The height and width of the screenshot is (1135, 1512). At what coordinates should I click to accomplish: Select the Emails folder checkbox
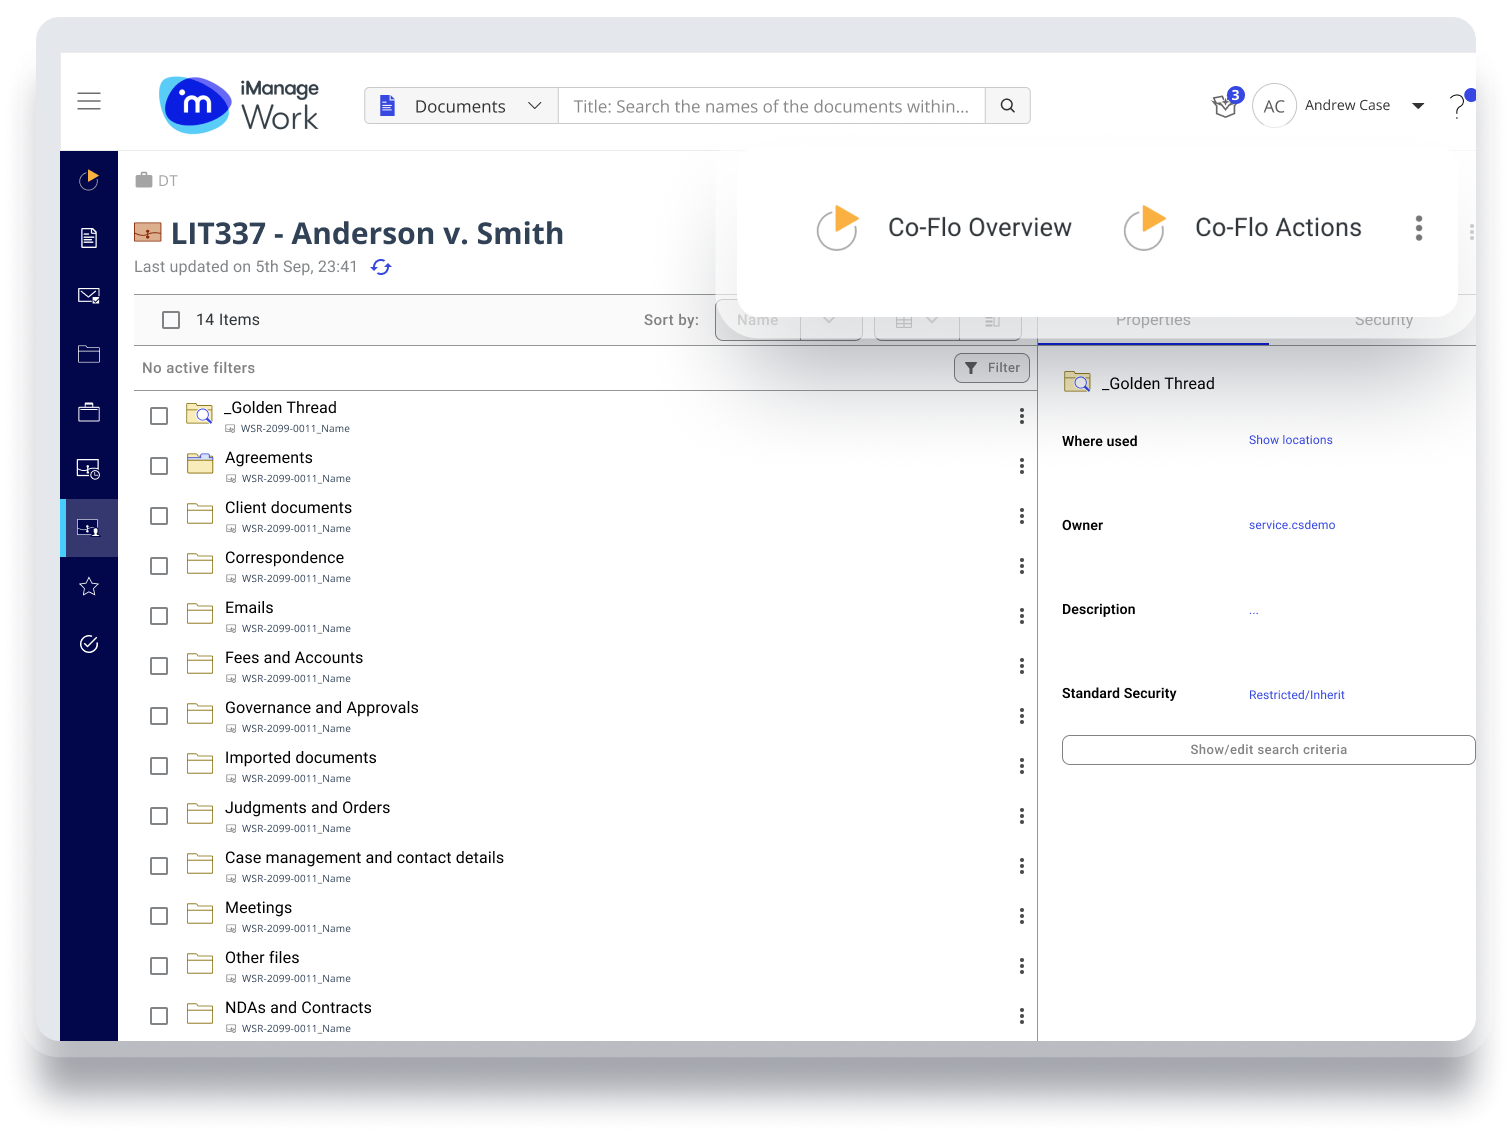coord(159,616)
